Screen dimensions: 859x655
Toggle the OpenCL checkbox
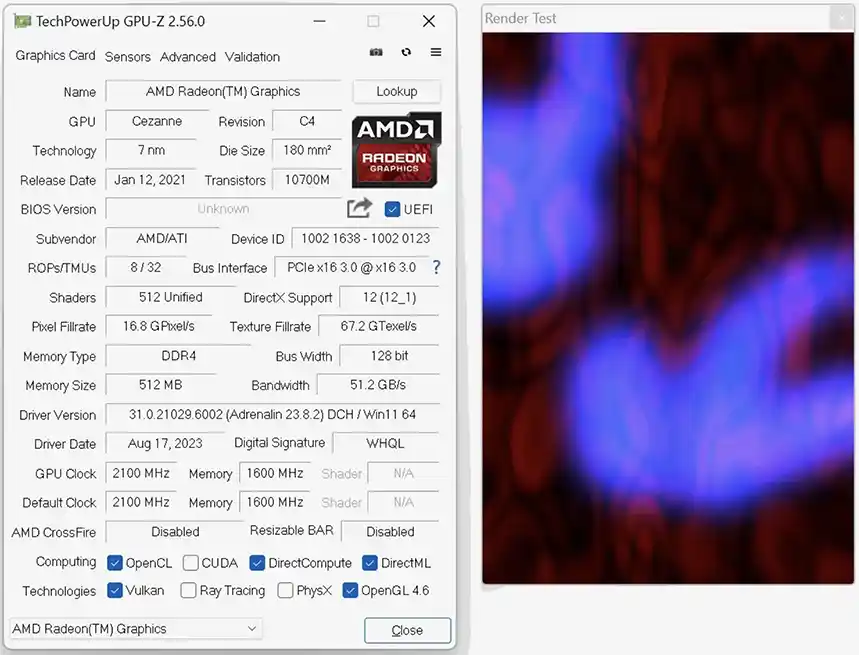pyautogui.click(x=115, y=563)
